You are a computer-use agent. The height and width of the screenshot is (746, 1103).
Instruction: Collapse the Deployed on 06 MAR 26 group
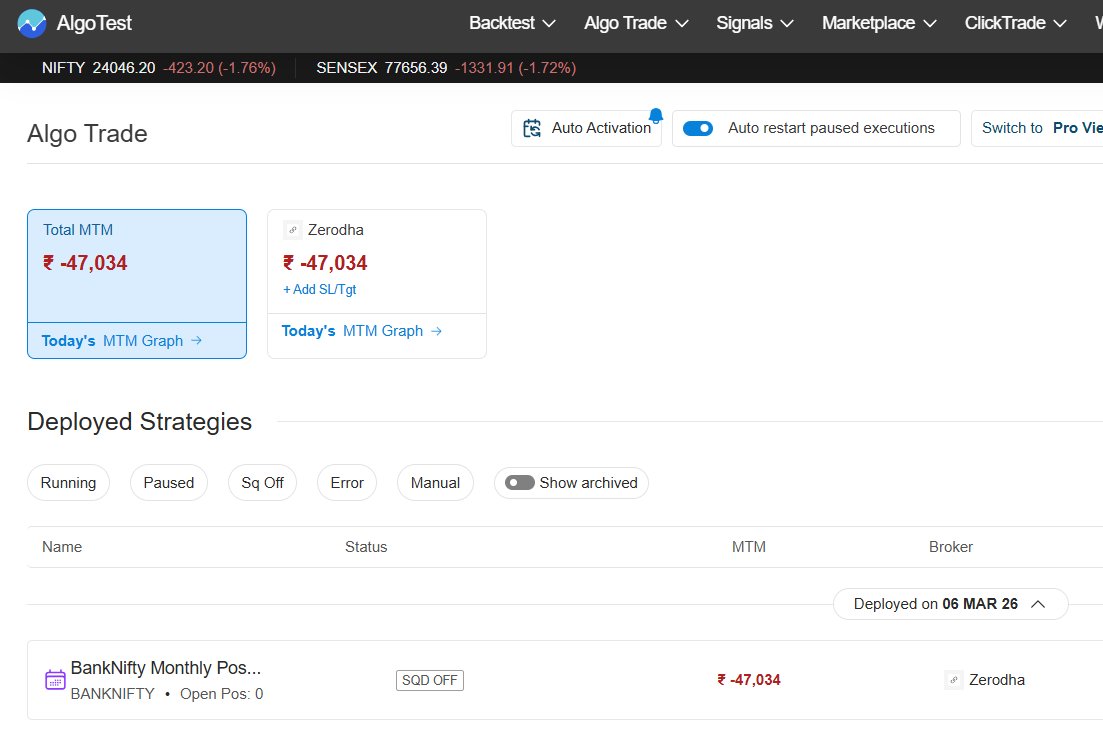(x=950, y=604)
